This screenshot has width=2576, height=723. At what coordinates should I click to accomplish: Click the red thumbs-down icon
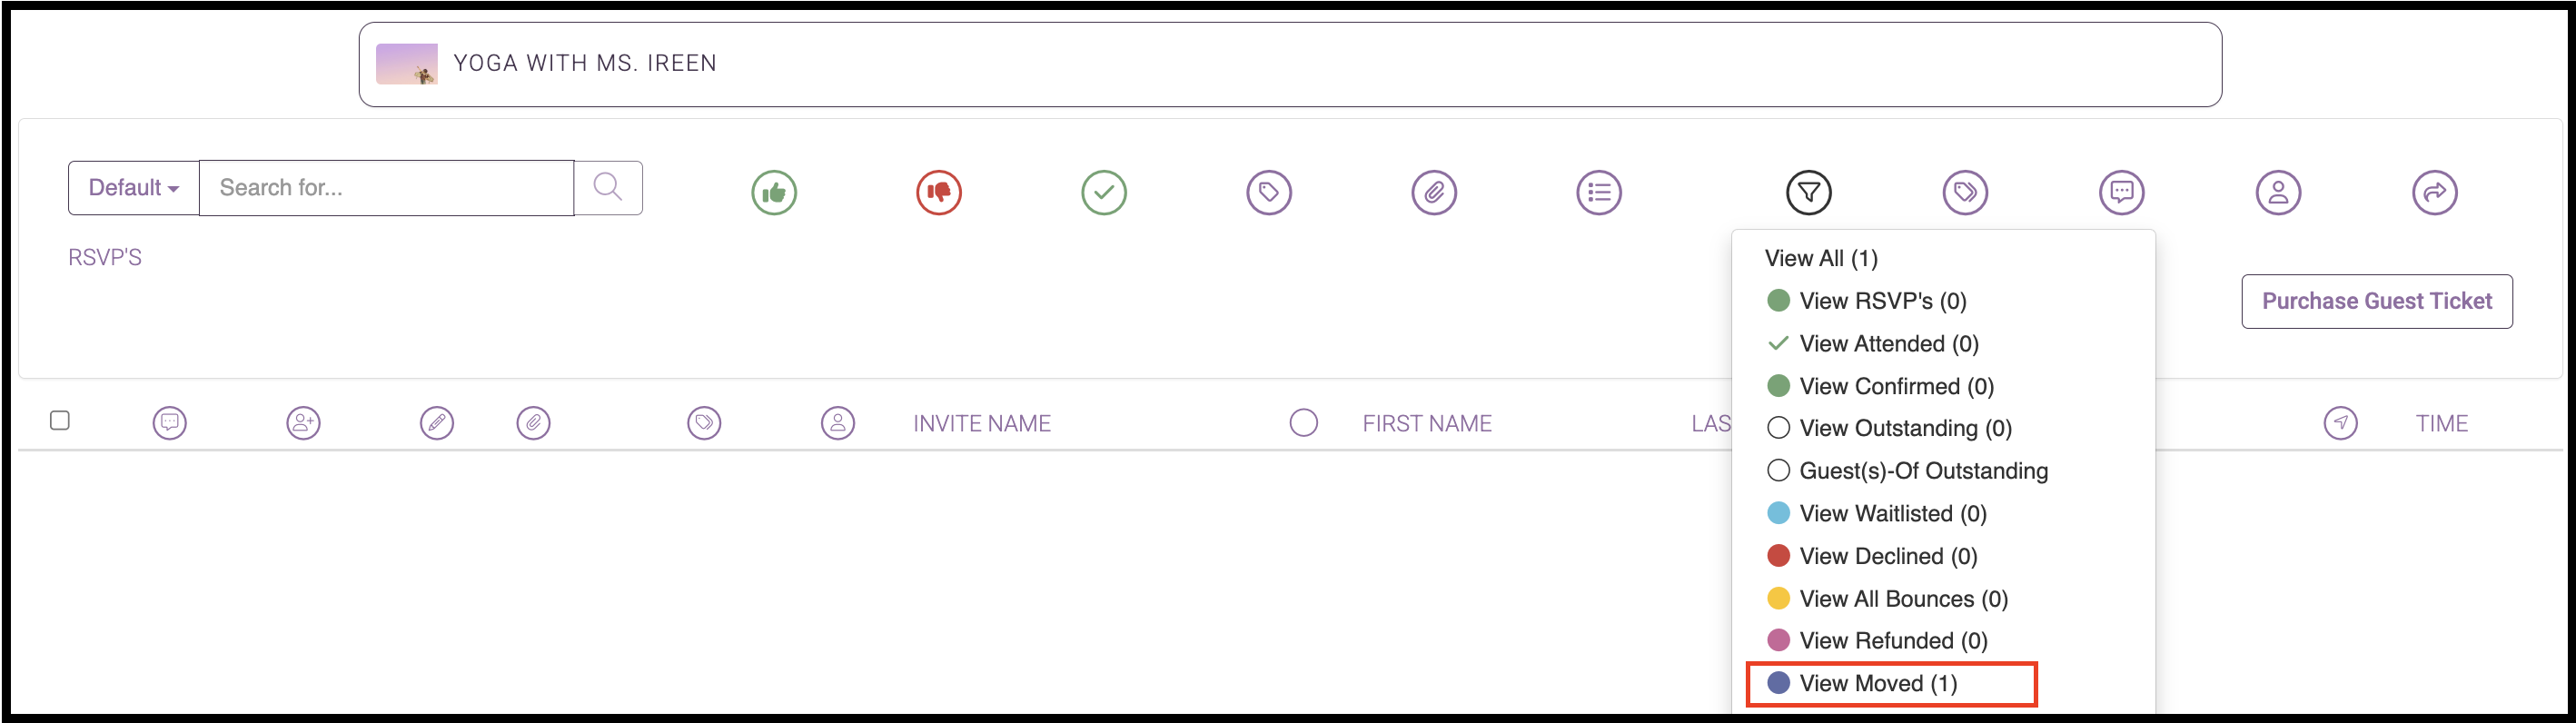point(939,192)
